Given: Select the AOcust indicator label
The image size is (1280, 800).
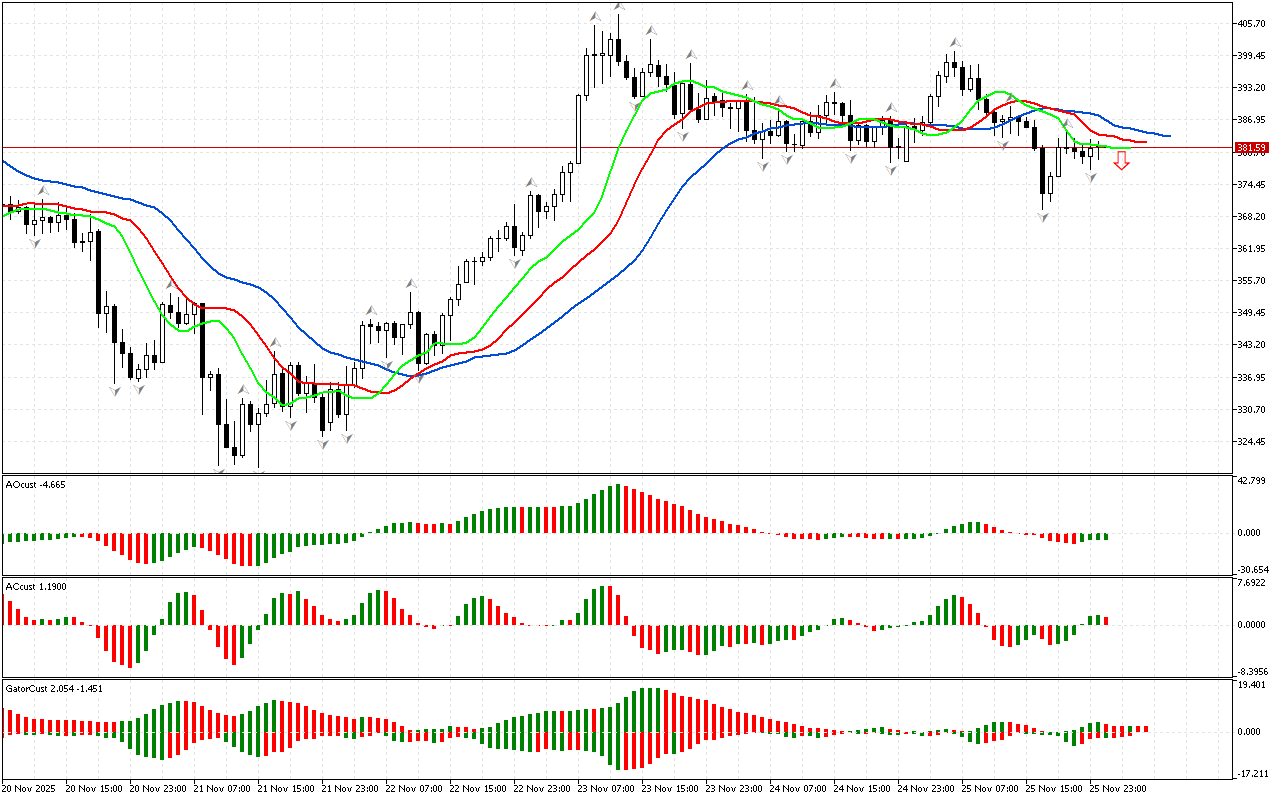Looking at the screenshot, I should point(36,484).
